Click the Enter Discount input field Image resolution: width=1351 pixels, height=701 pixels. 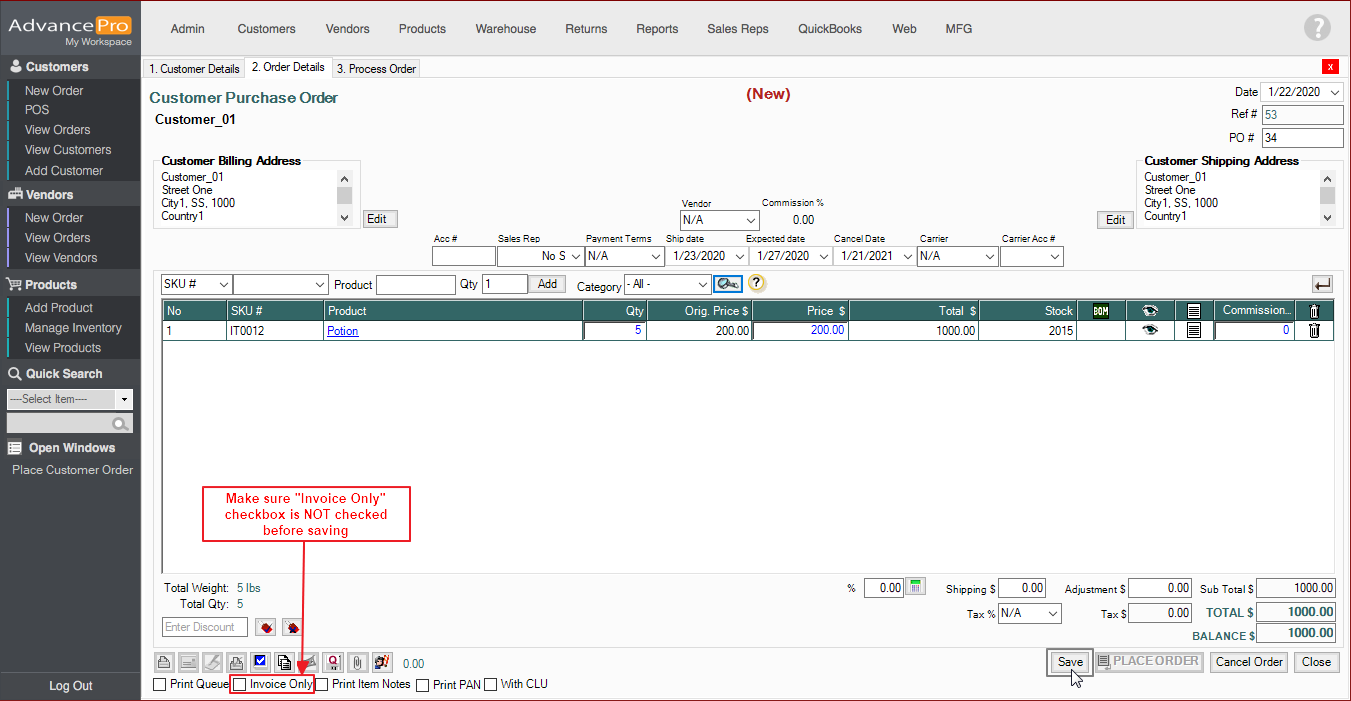pos(204,627)
